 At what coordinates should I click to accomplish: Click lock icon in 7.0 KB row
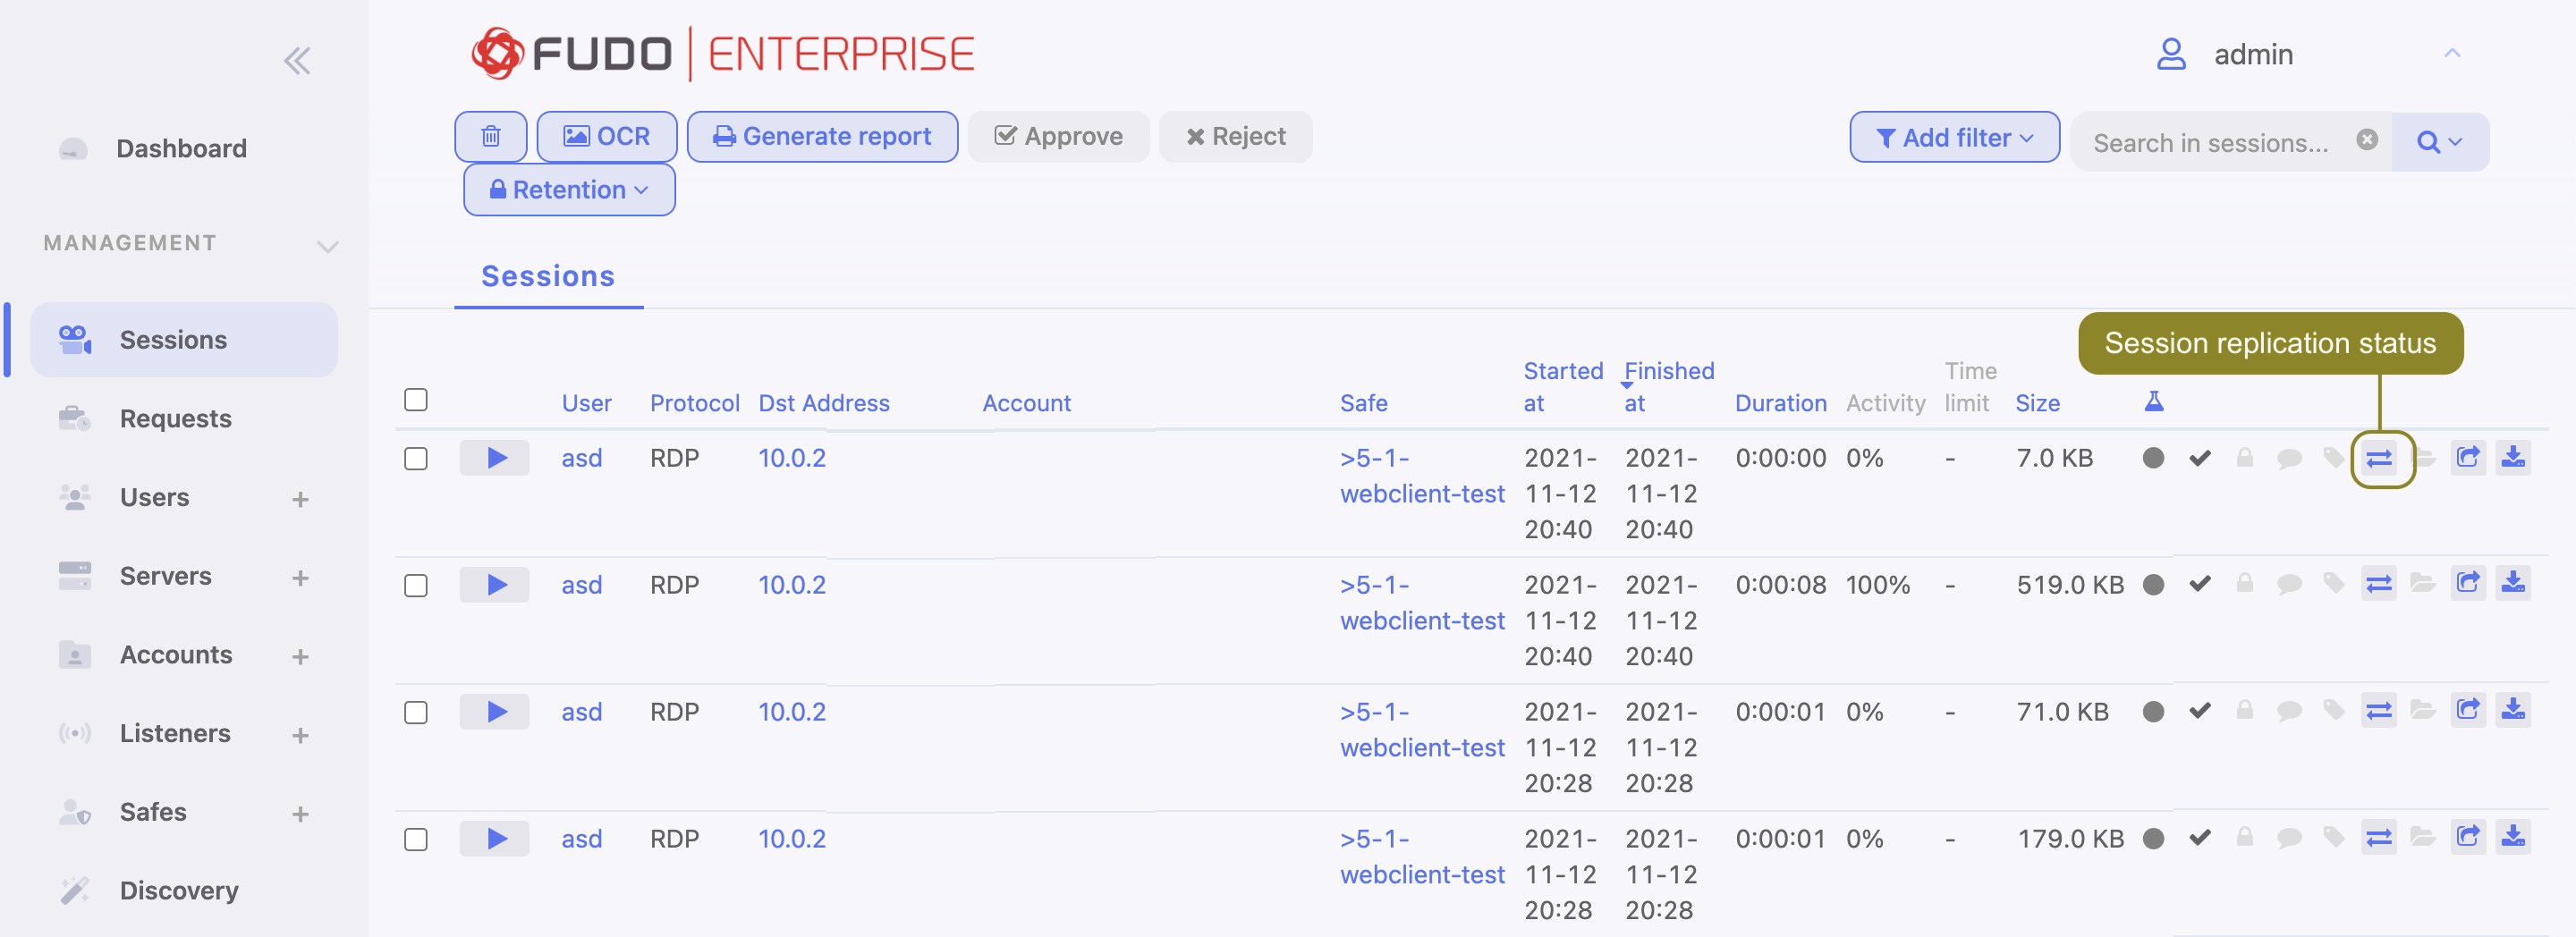pyautogui.click(x=2245, y=458)
